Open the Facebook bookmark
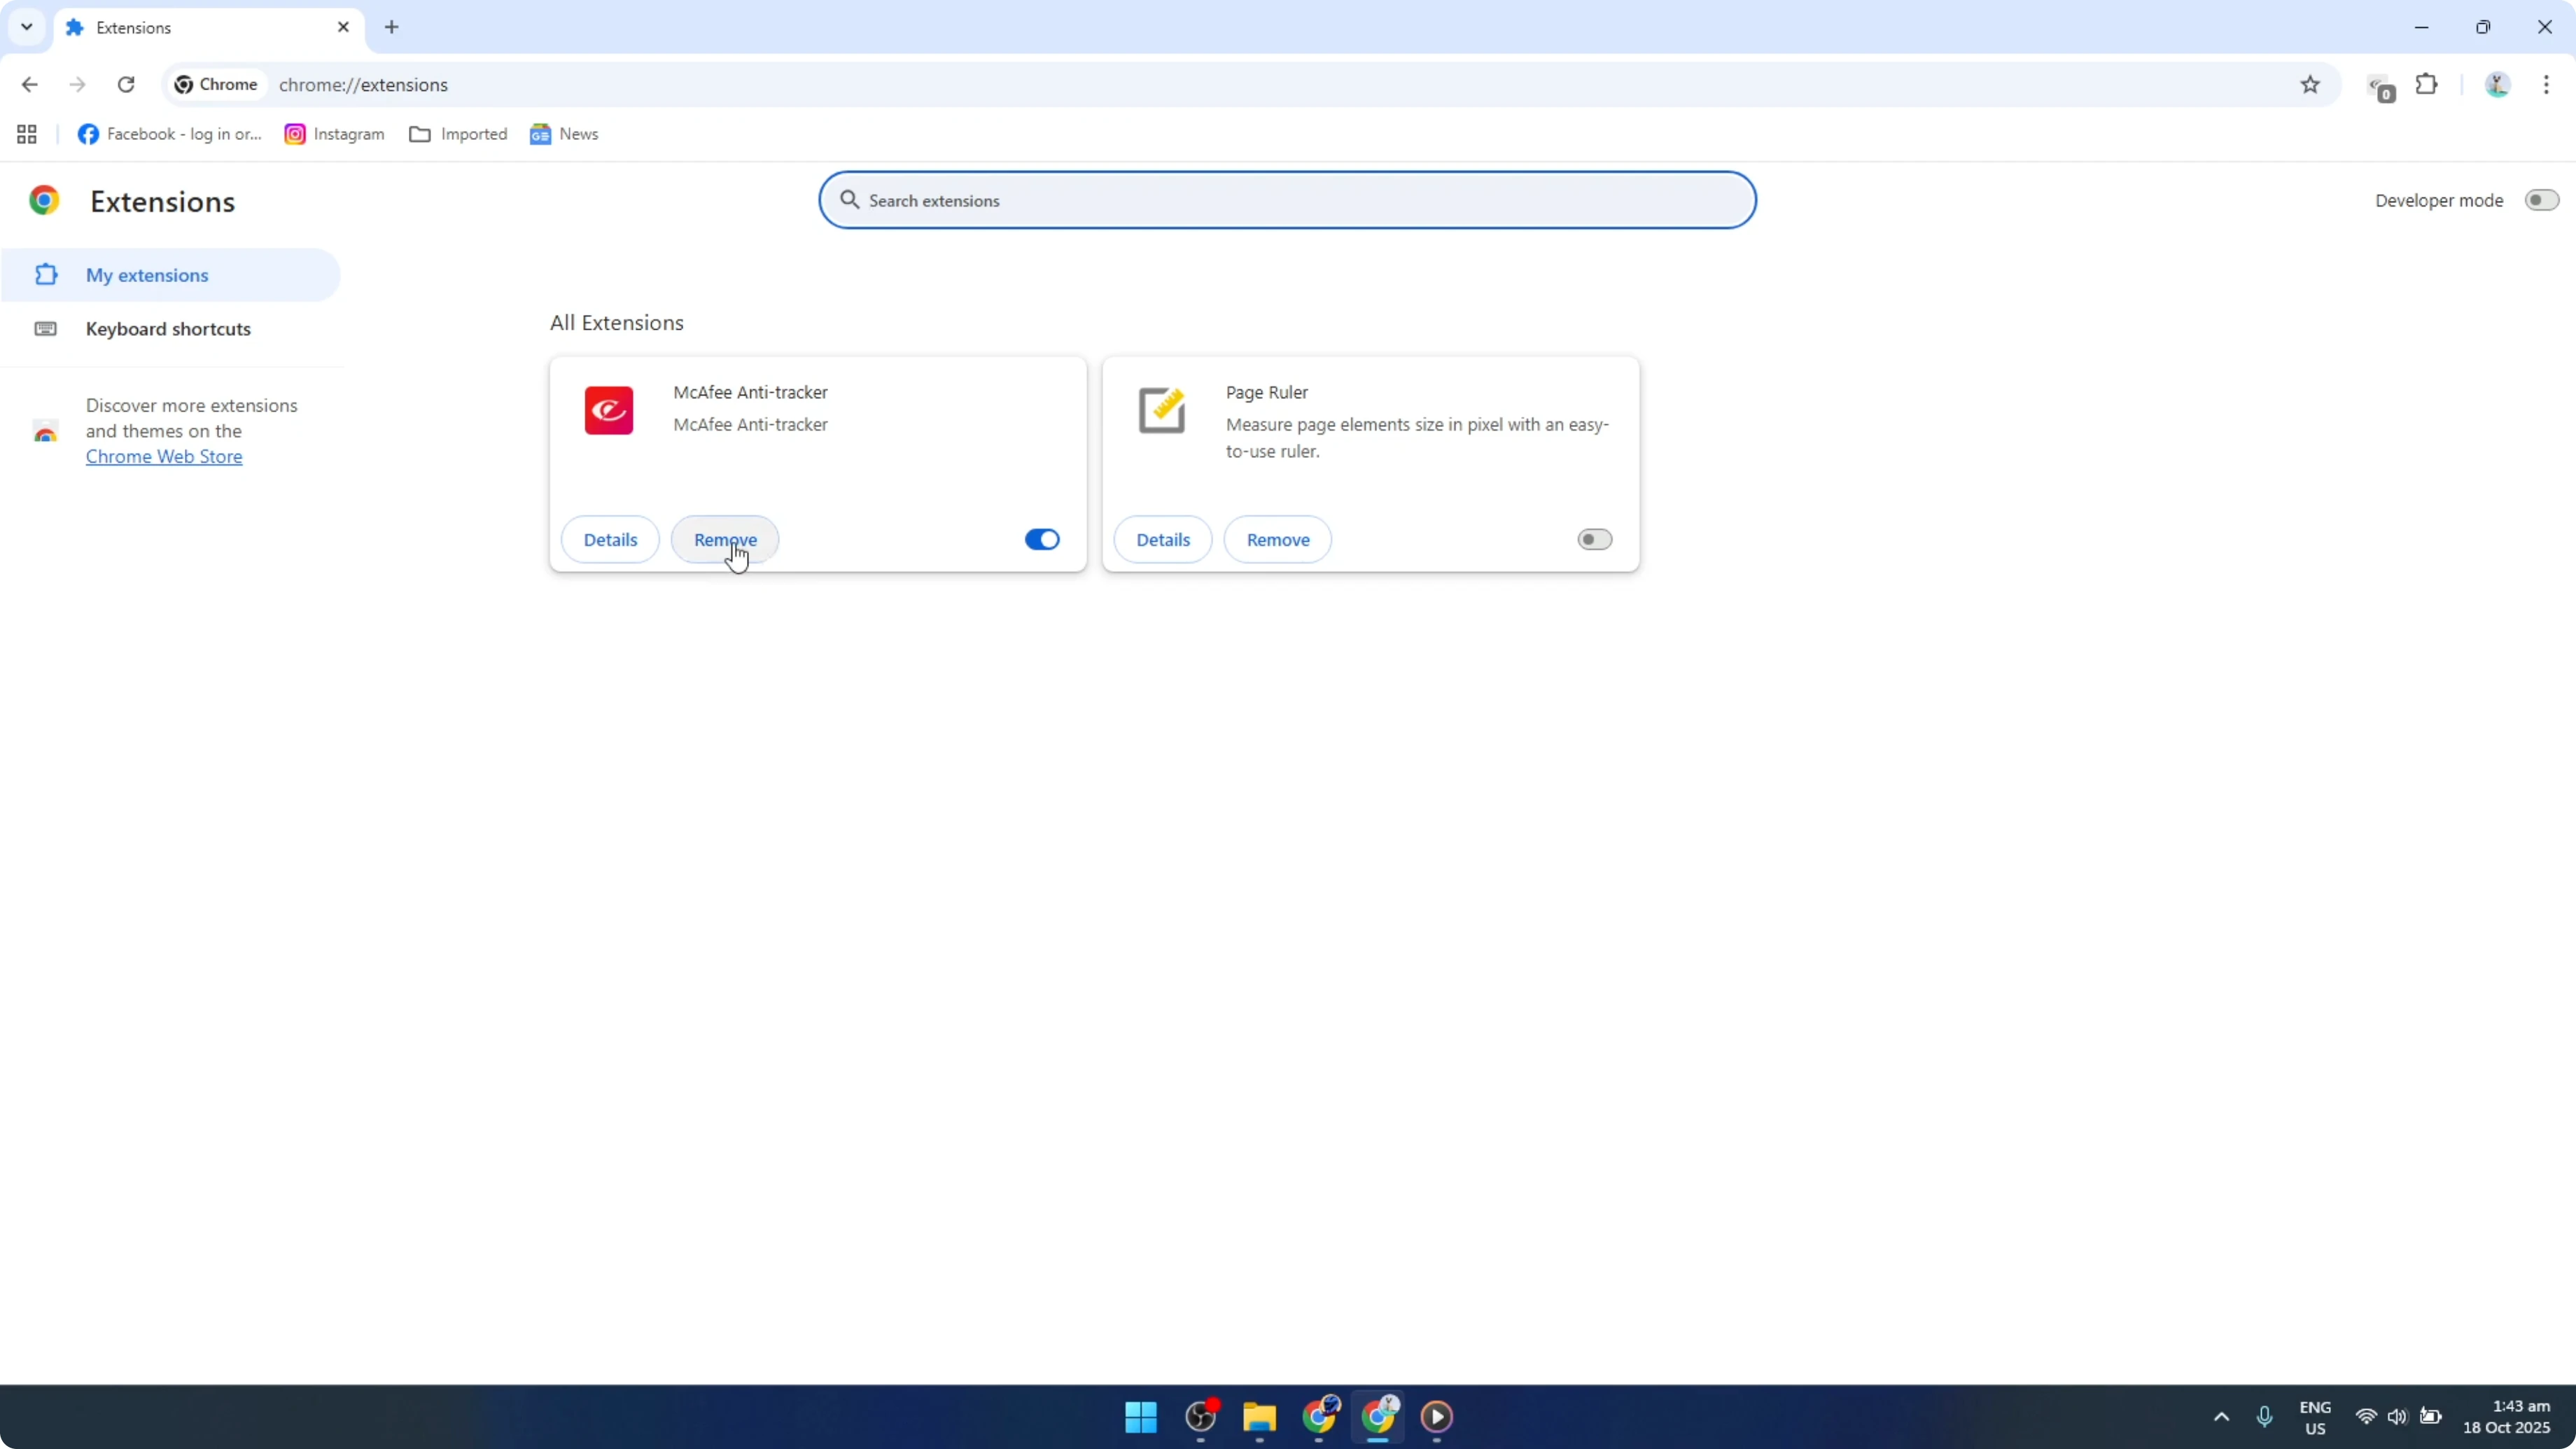The width and height of the screenshot is (2576, 1449). (170, 134)
